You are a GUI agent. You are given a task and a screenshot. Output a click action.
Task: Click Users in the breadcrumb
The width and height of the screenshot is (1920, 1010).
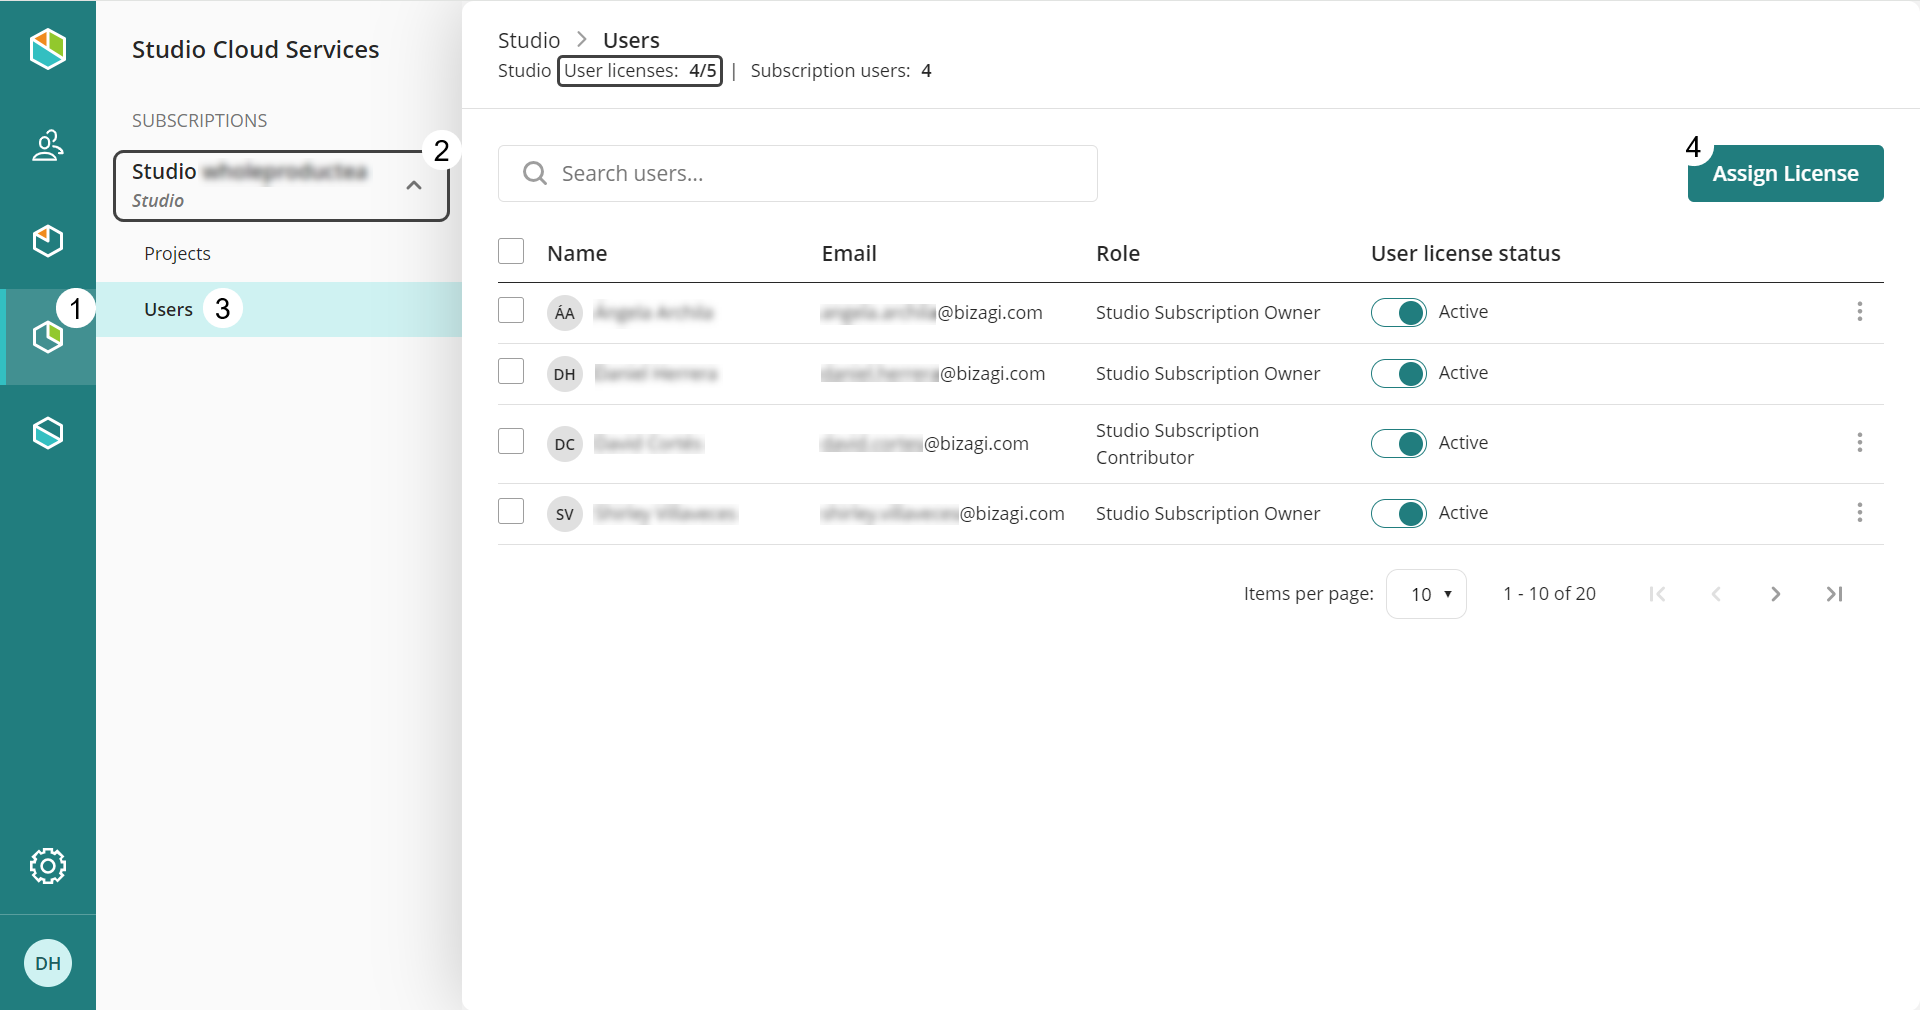(x=631, y=40)
